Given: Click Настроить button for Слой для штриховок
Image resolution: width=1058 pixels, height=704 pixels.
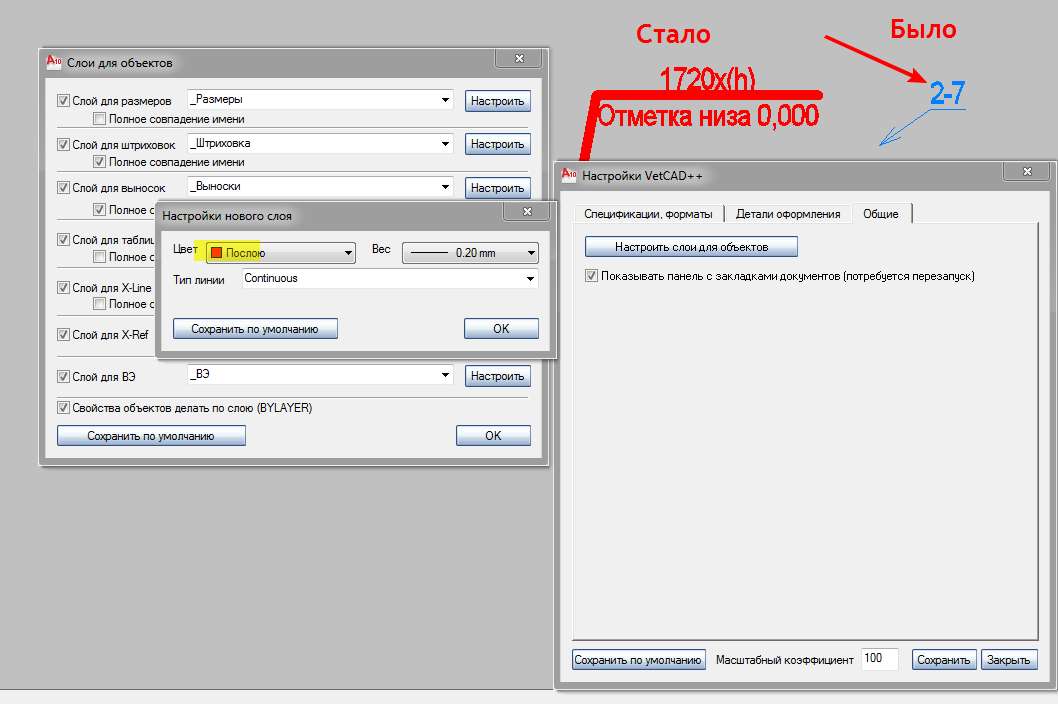Looking at the screenshot, I should (497, 144).
